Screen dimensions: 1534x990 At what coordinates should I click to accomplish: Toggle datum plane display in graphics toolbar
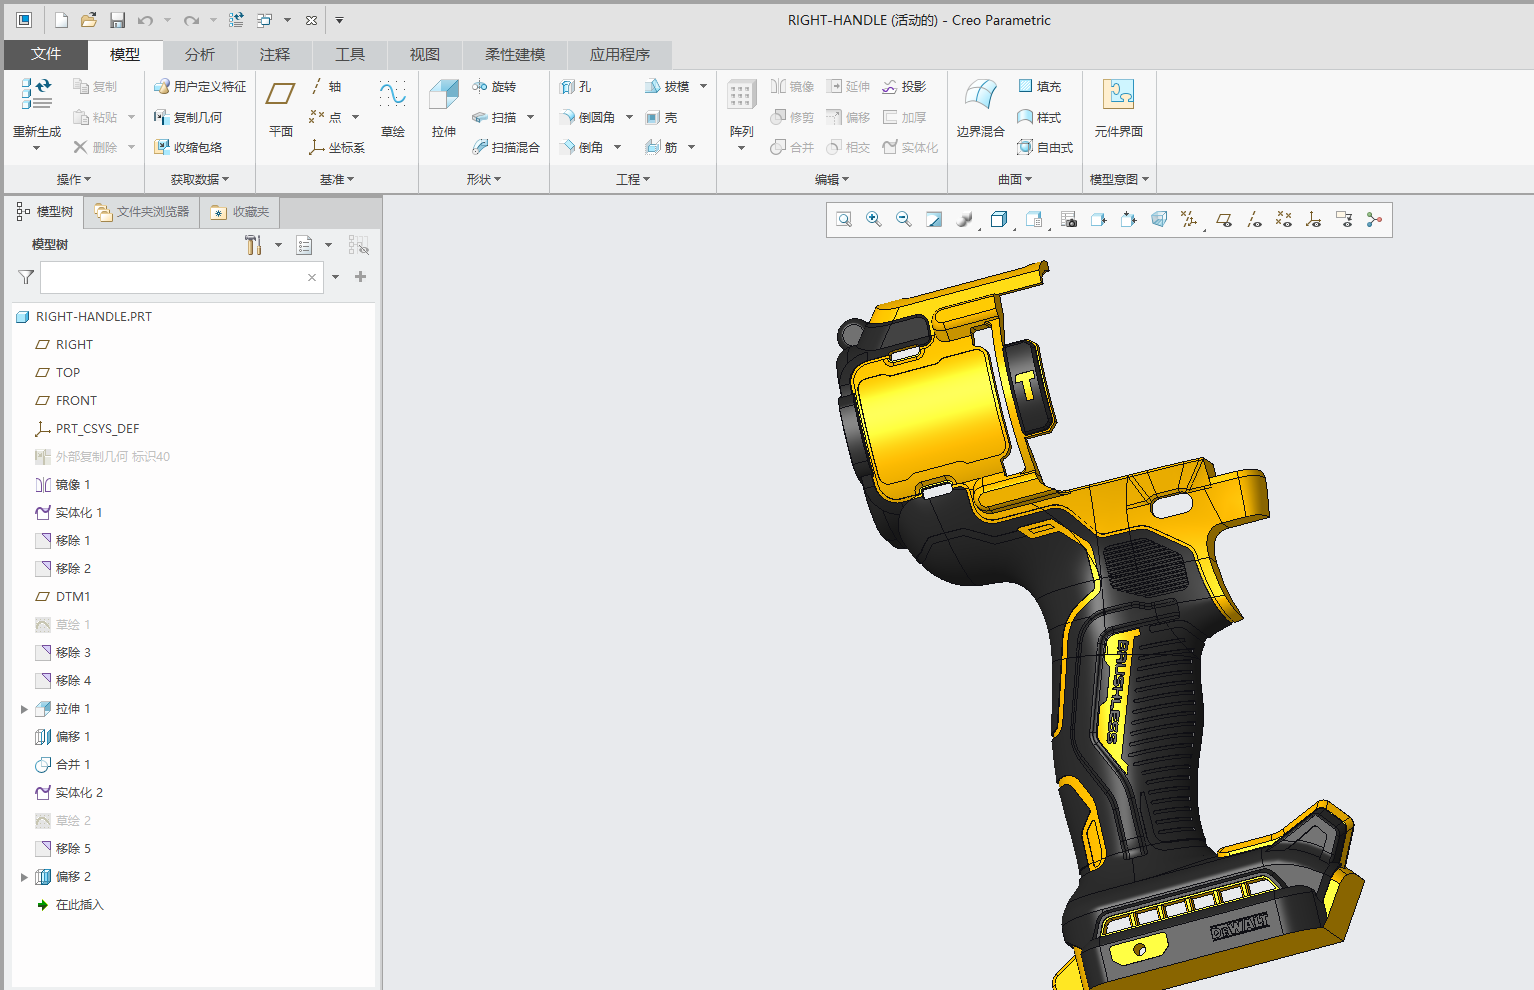click(x=1223, y=219)
